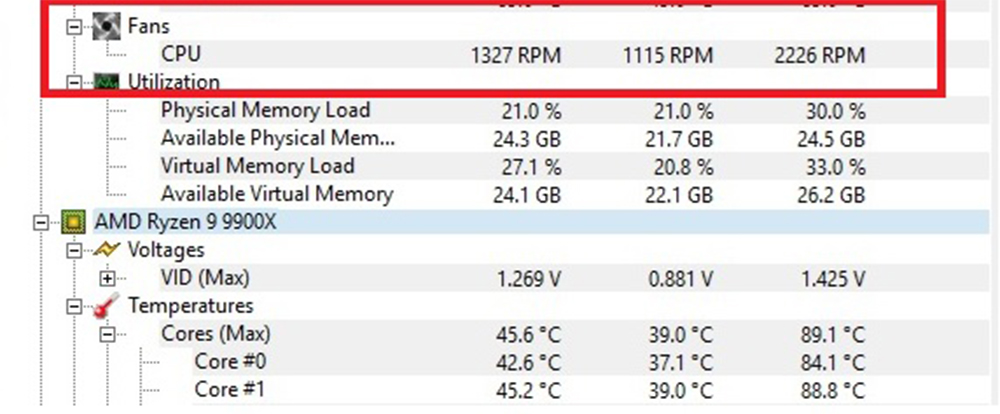
Task: Select Available Physical Memory row
Action: (278, 138)
